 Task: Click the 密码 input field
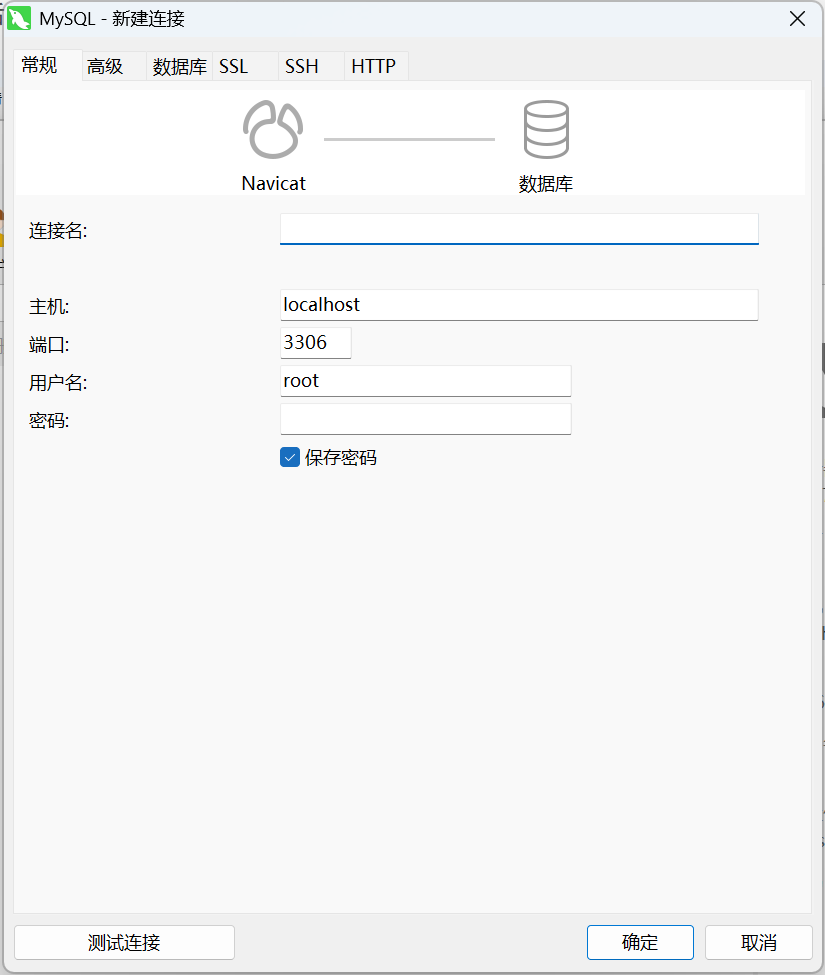[x=426, y=418]
